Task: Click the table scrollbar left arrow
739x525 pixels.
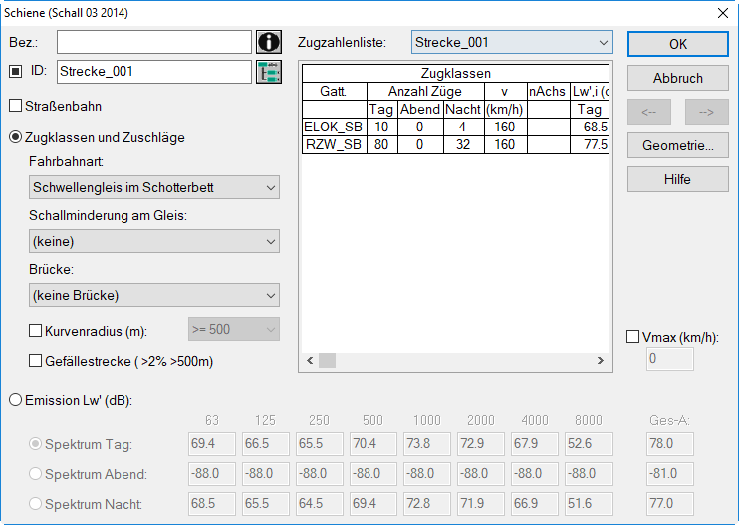Action: tap(310, 361)
